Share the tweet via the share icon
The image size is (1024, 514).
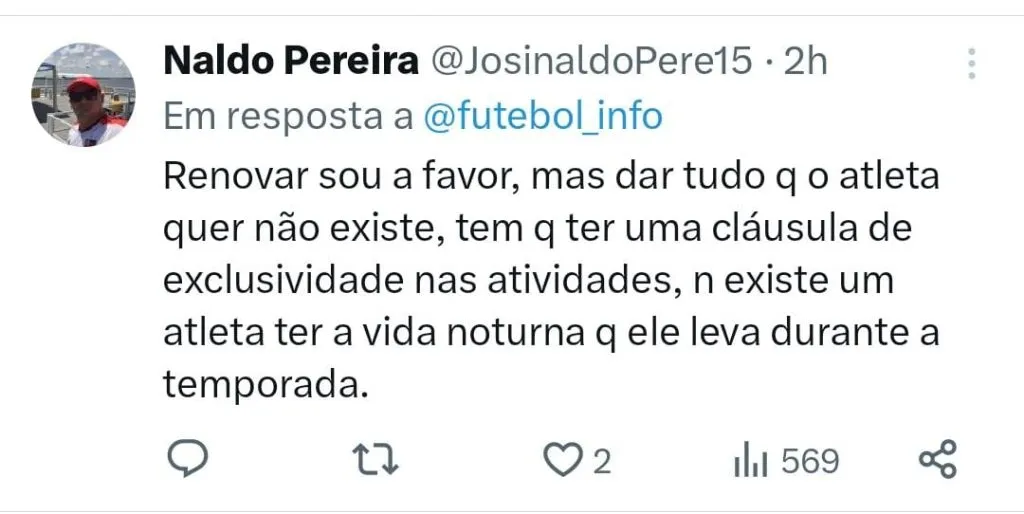tap(937, 460)
